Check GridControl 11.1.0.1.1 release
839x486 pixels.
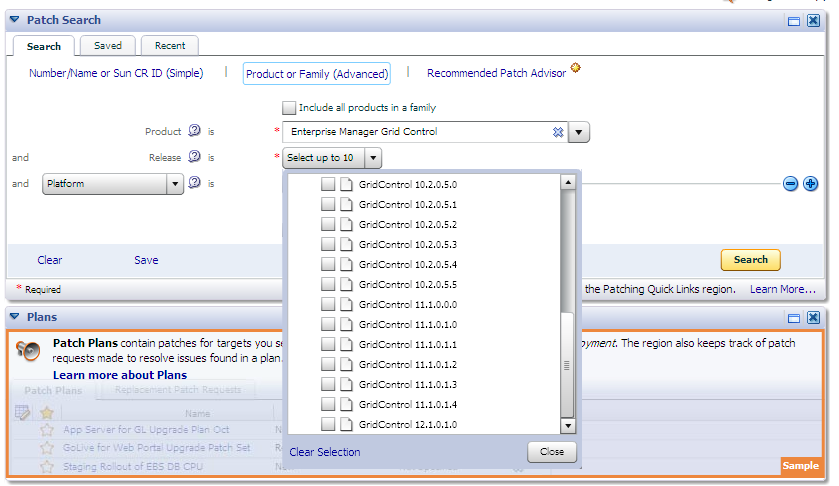(x=328, y=344)
